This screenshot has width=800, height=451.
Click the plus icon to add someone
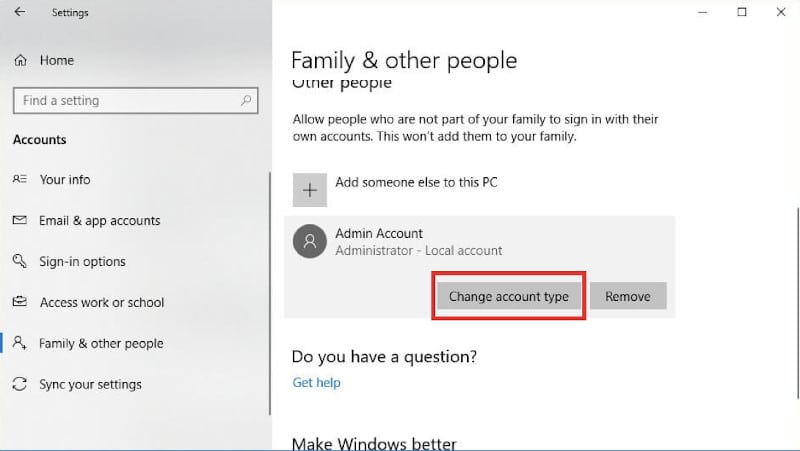pyautogui.click(x=310, y=190)
